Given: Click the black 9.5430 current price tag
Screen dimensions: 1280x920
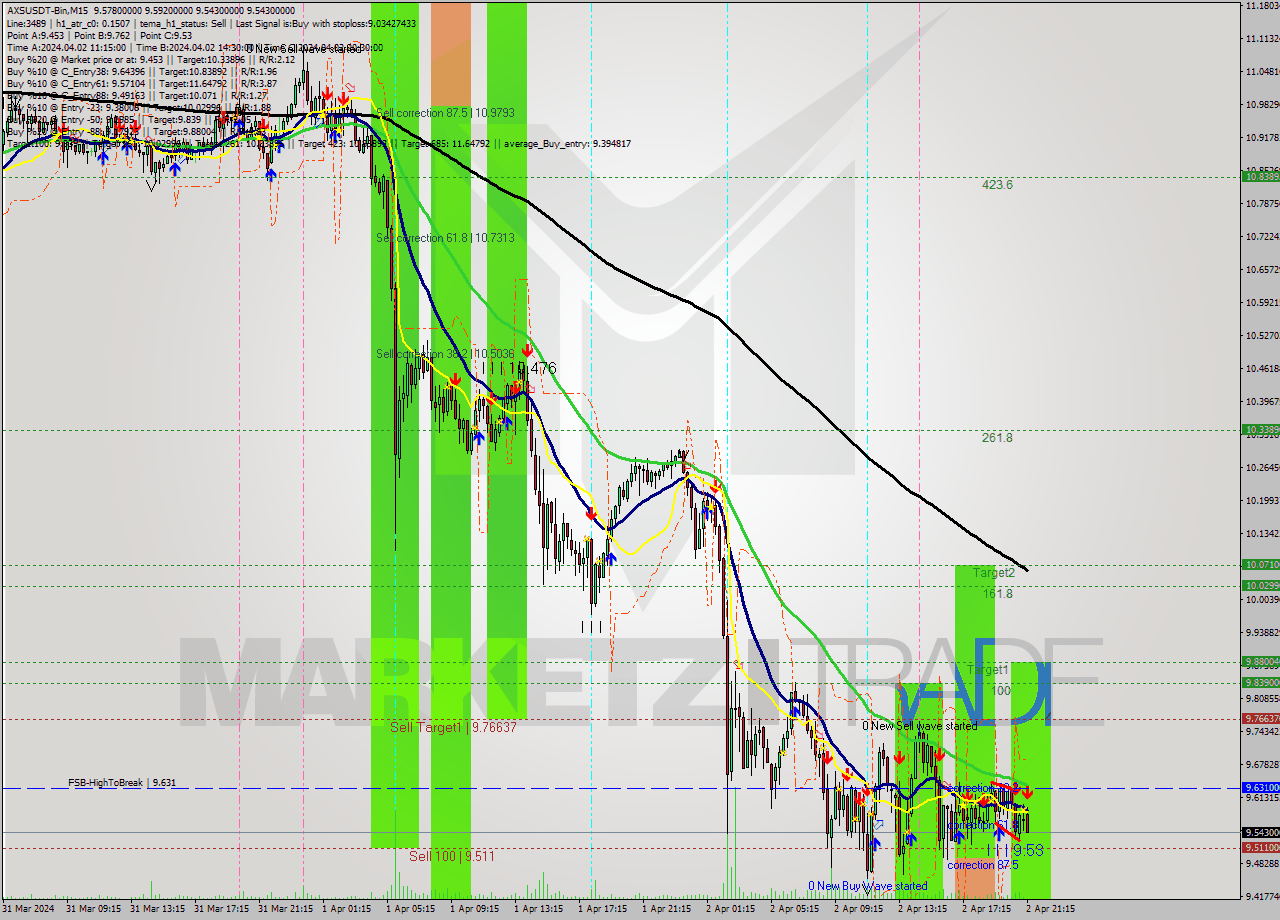Looking at the screenshot, I should (x=1260, y=832).
